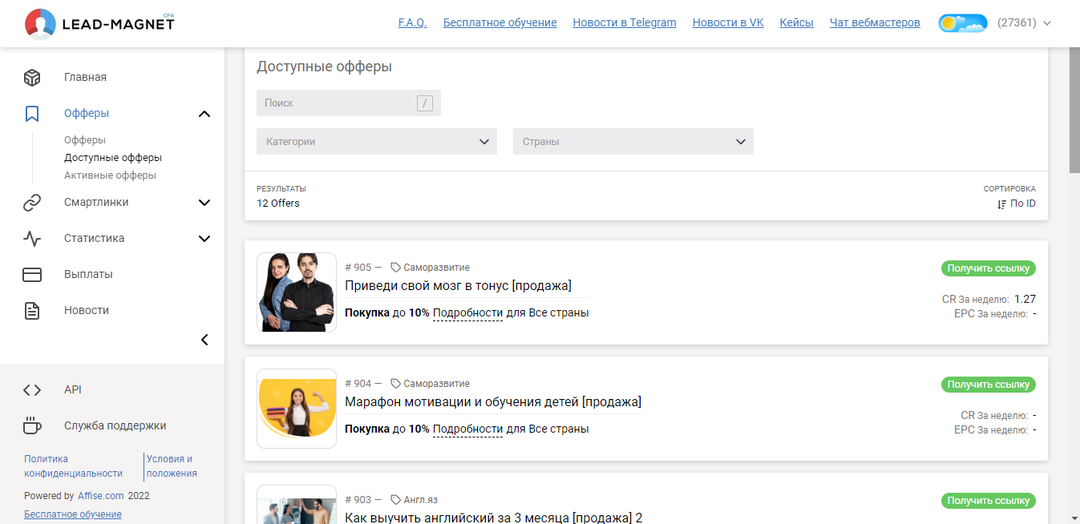Image resolution: width=1080 pixels, height=524 pixels.
Task: Click the Главная cube icon in sidebar
Action: coord(32,77)
